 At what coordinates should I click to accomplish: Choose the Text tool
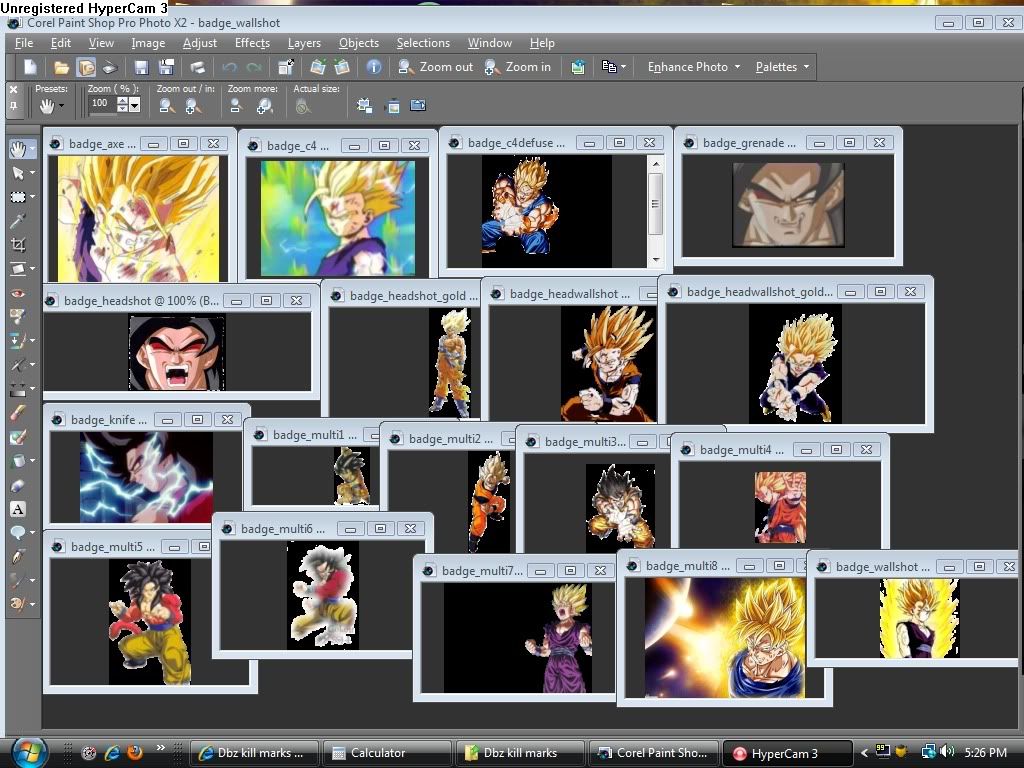[x=18, y=509]
